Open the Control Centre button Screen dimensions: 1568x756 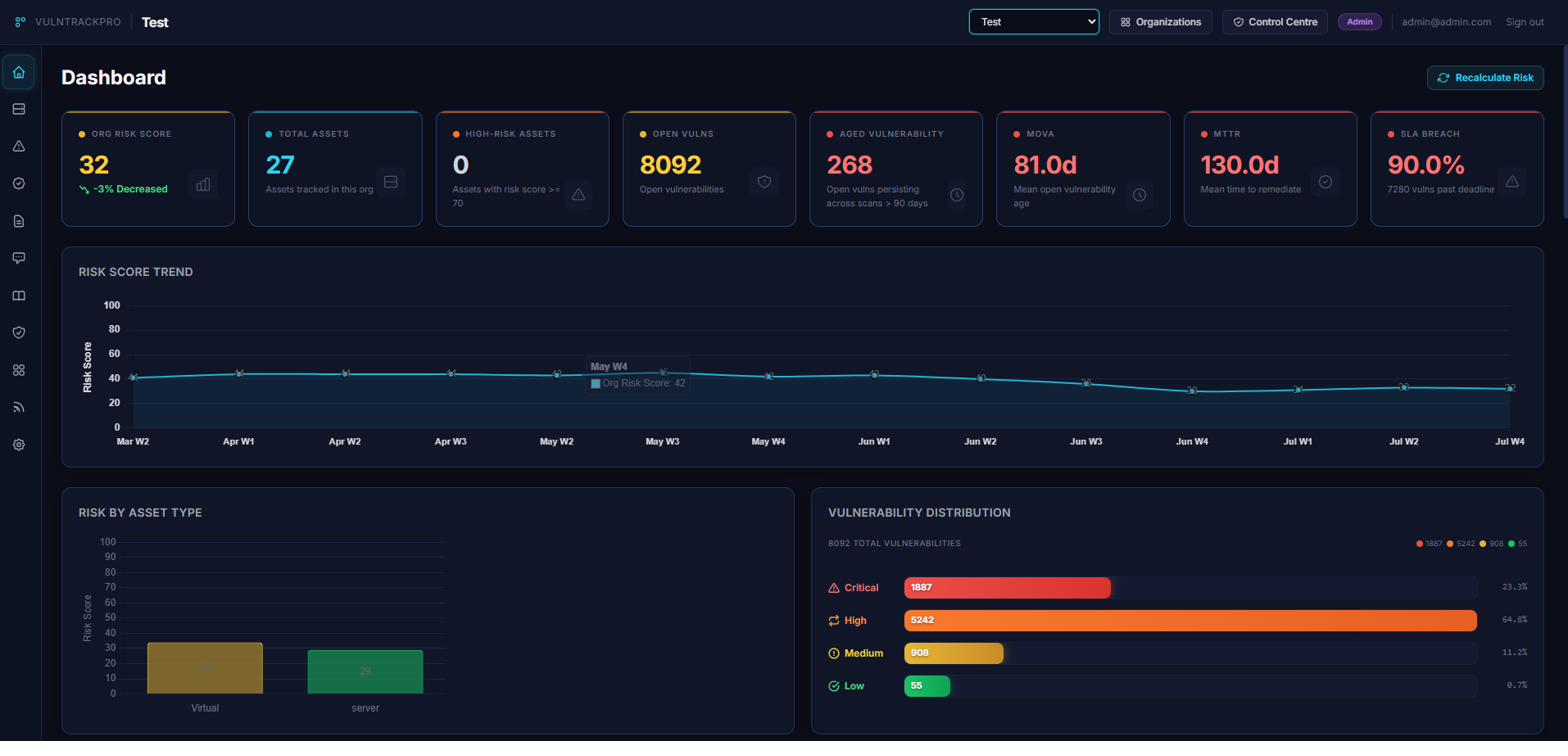tap(1275, 21)
